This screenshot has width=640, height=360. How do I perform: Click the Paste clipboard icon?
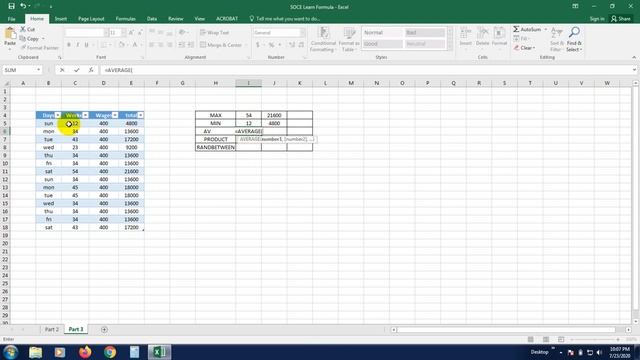(10, 34)
